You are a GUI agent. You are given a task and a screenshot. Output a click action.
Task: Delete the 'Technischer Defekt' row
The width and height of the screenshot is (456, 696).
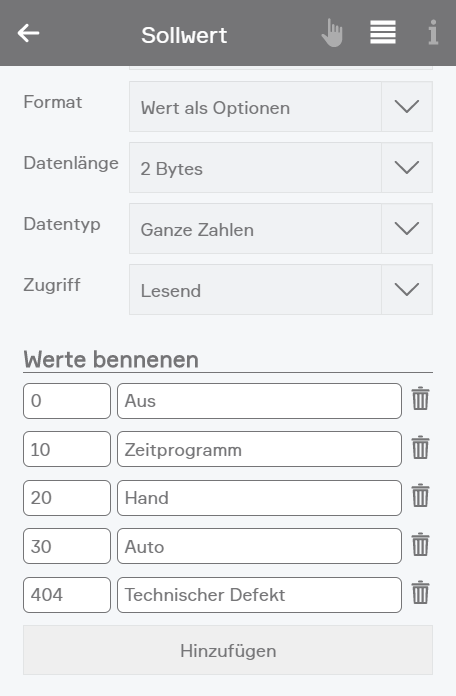click(420, 593)
